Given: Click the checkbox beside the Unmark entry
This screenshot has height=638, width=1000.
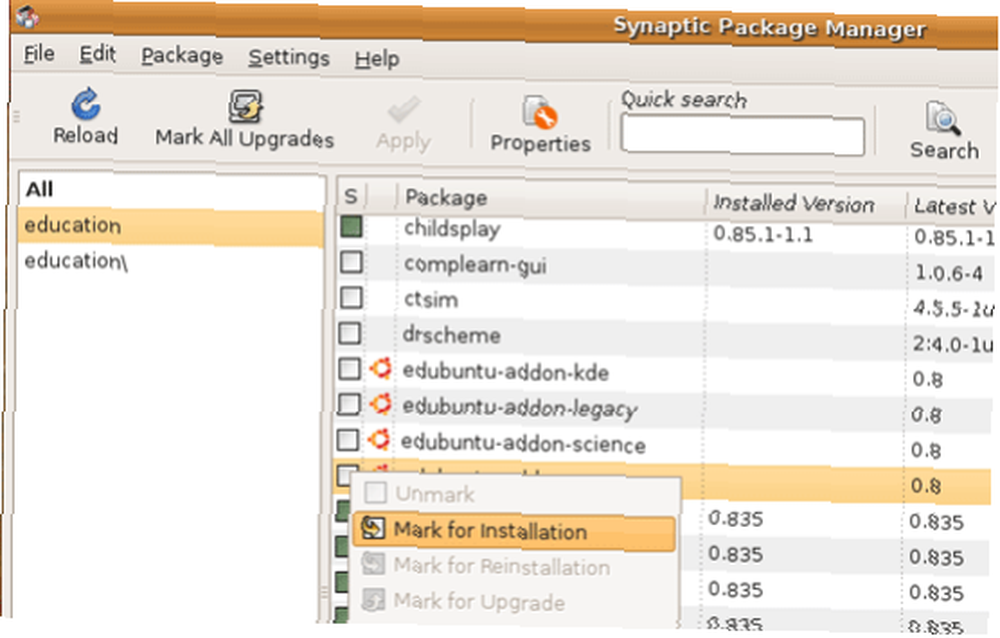Looking at the screenshot, I should (x=375, y=493).
